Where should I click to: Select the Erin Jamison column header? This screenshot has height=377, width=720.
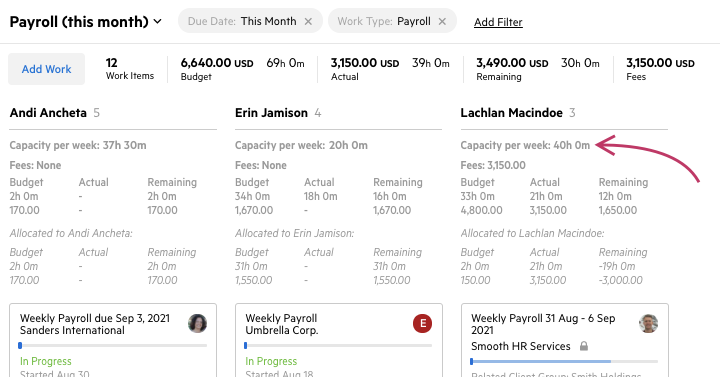pos(271,113)
